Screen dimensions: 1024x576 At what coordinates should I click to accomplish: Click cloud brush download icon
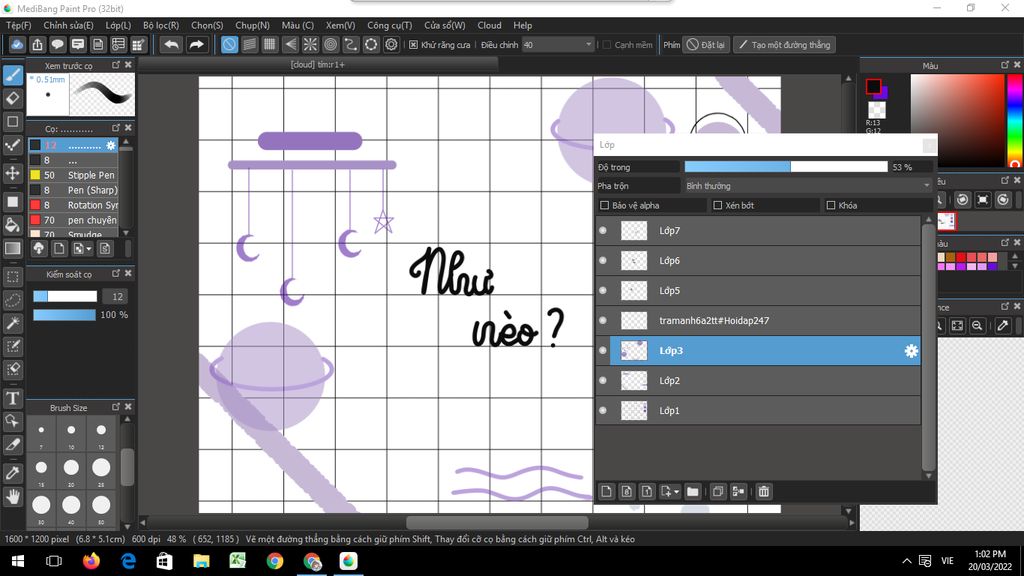point(39,248)
